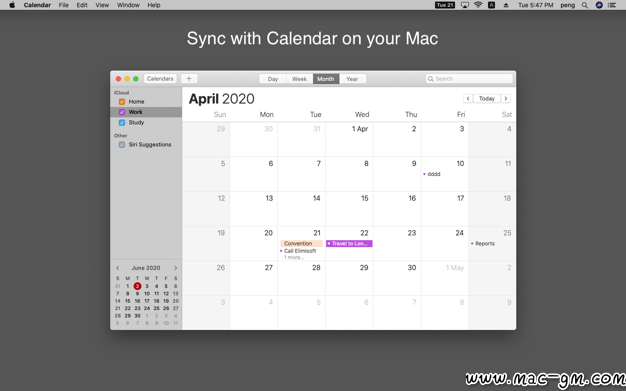Click the Tue 21 menu bar calendar icon

click(x=445, y=5)
